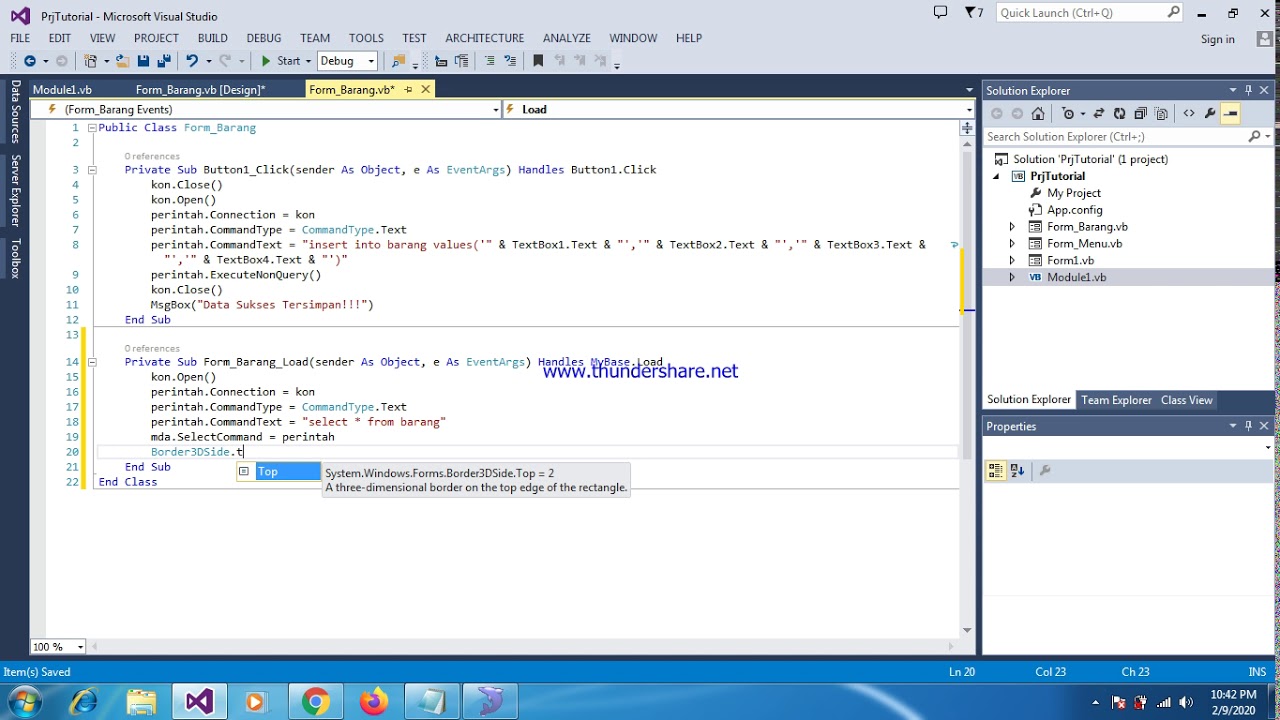
Task: Close the Form_Barang.vb tab
Action: click(425, 89)
